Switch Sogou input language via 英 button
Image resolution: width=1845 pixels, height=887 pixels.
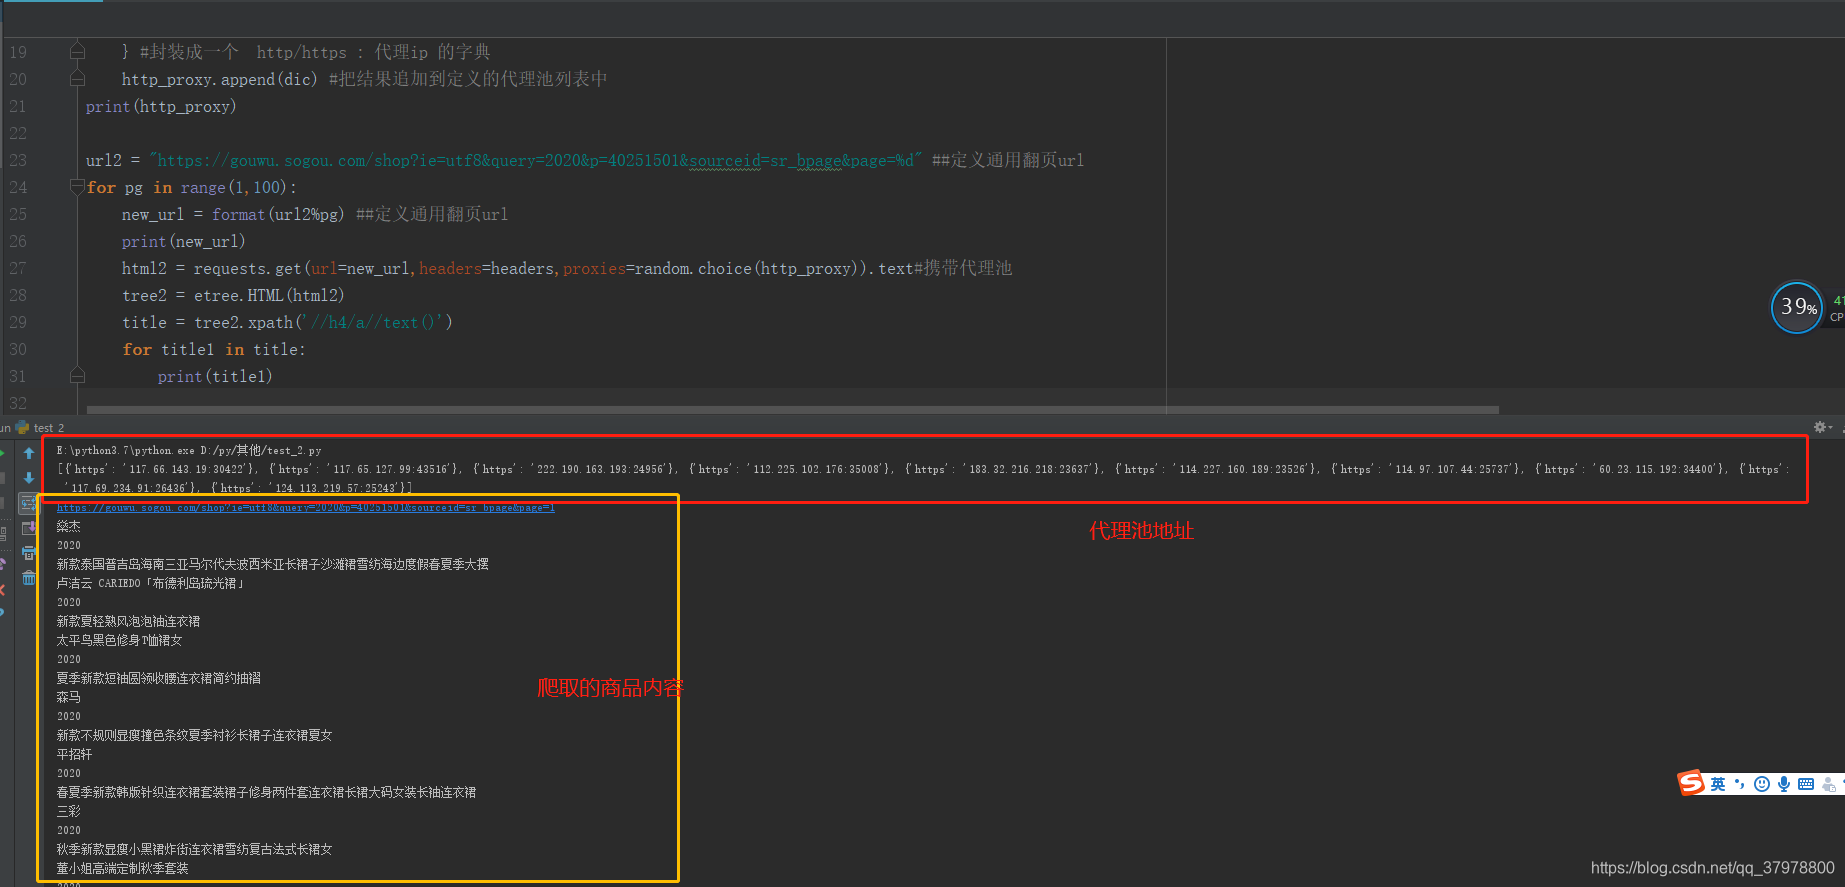[x=1718, y=784]
